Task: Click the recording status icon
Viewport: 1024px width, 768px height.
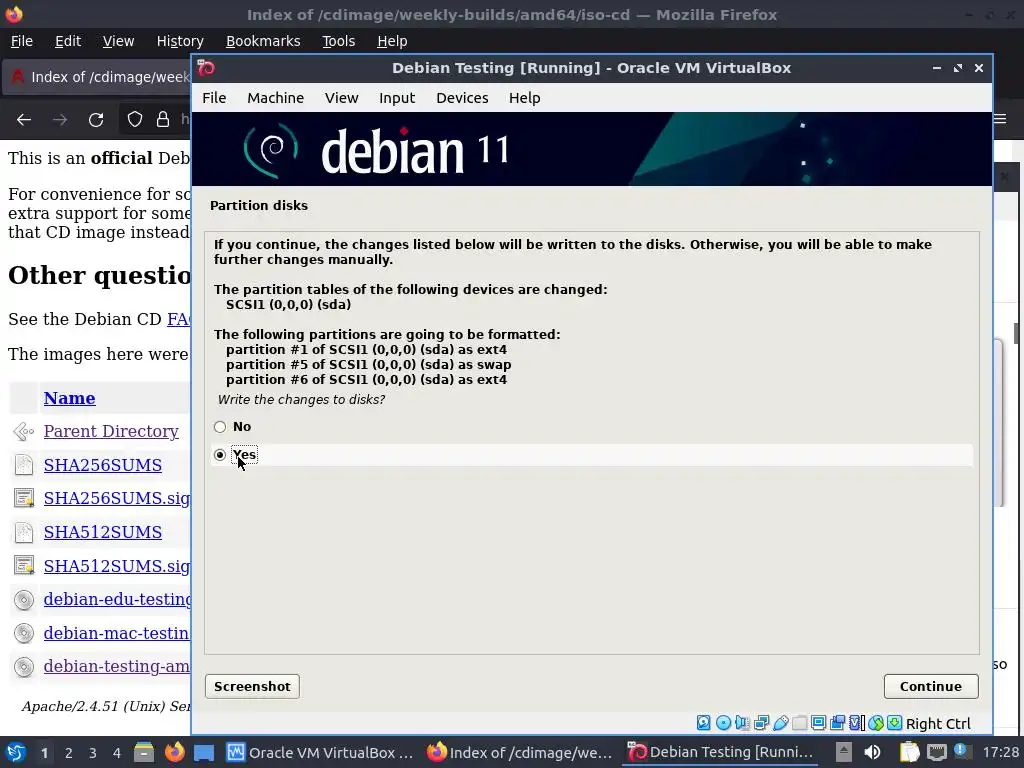Action: point(837,723)
